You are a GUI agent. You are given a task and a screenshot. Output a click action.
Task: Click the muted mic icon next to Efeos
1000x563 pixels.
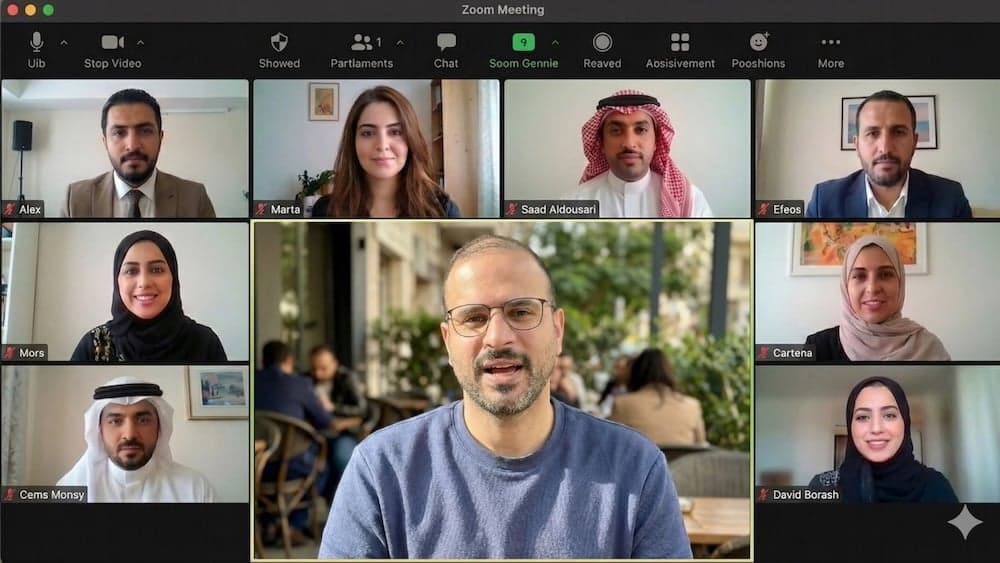(763, 209)
